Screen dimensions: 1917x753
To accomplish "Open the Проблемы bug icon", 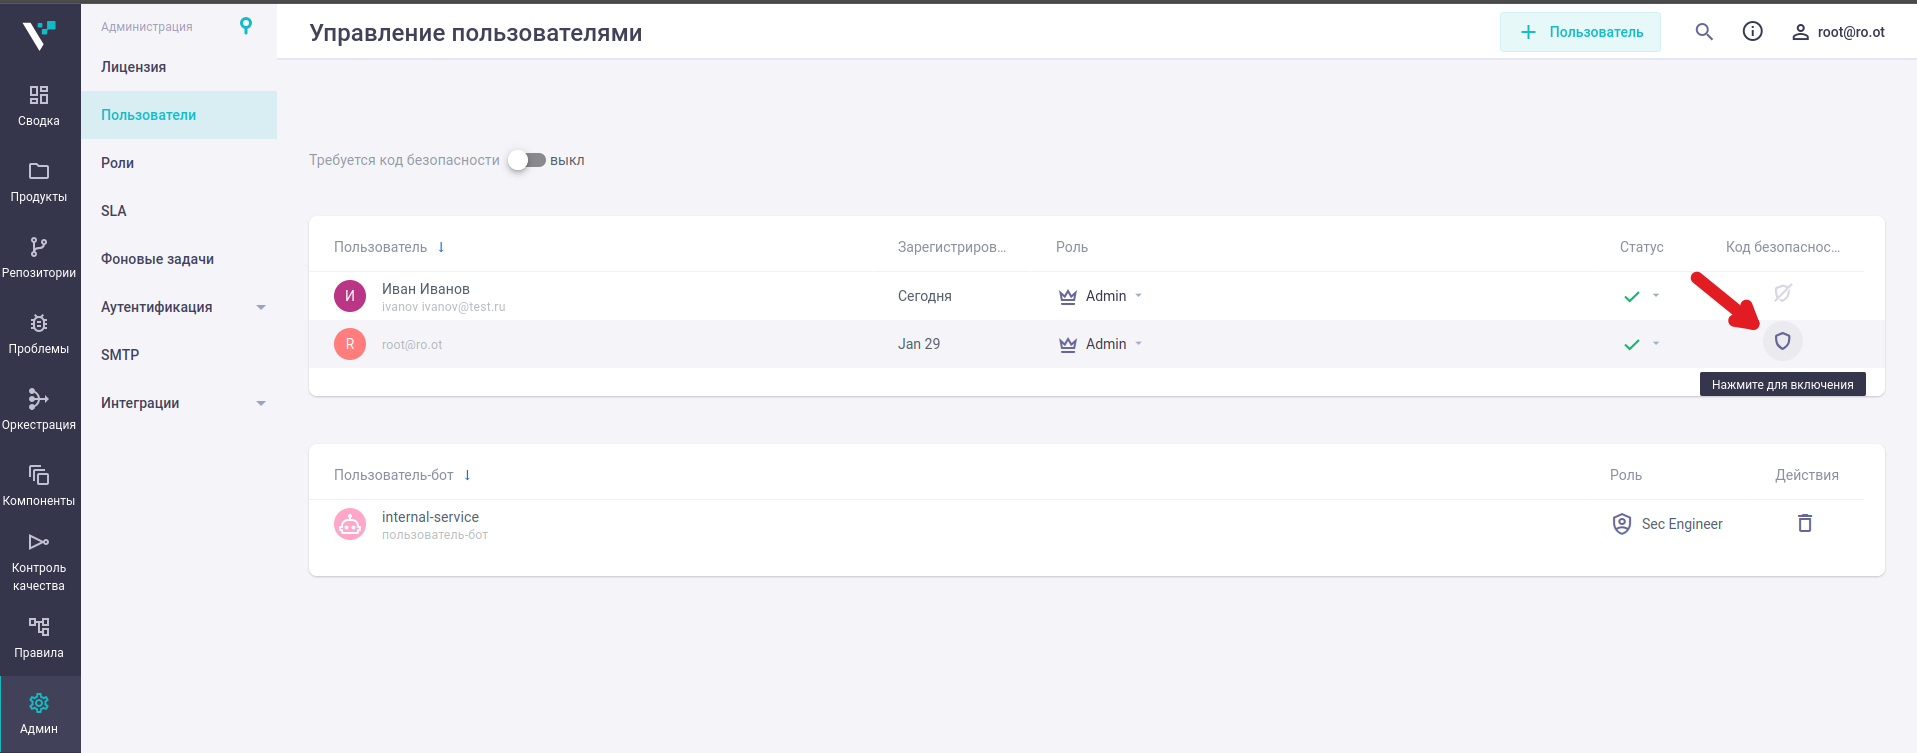I will coord(39,323).
